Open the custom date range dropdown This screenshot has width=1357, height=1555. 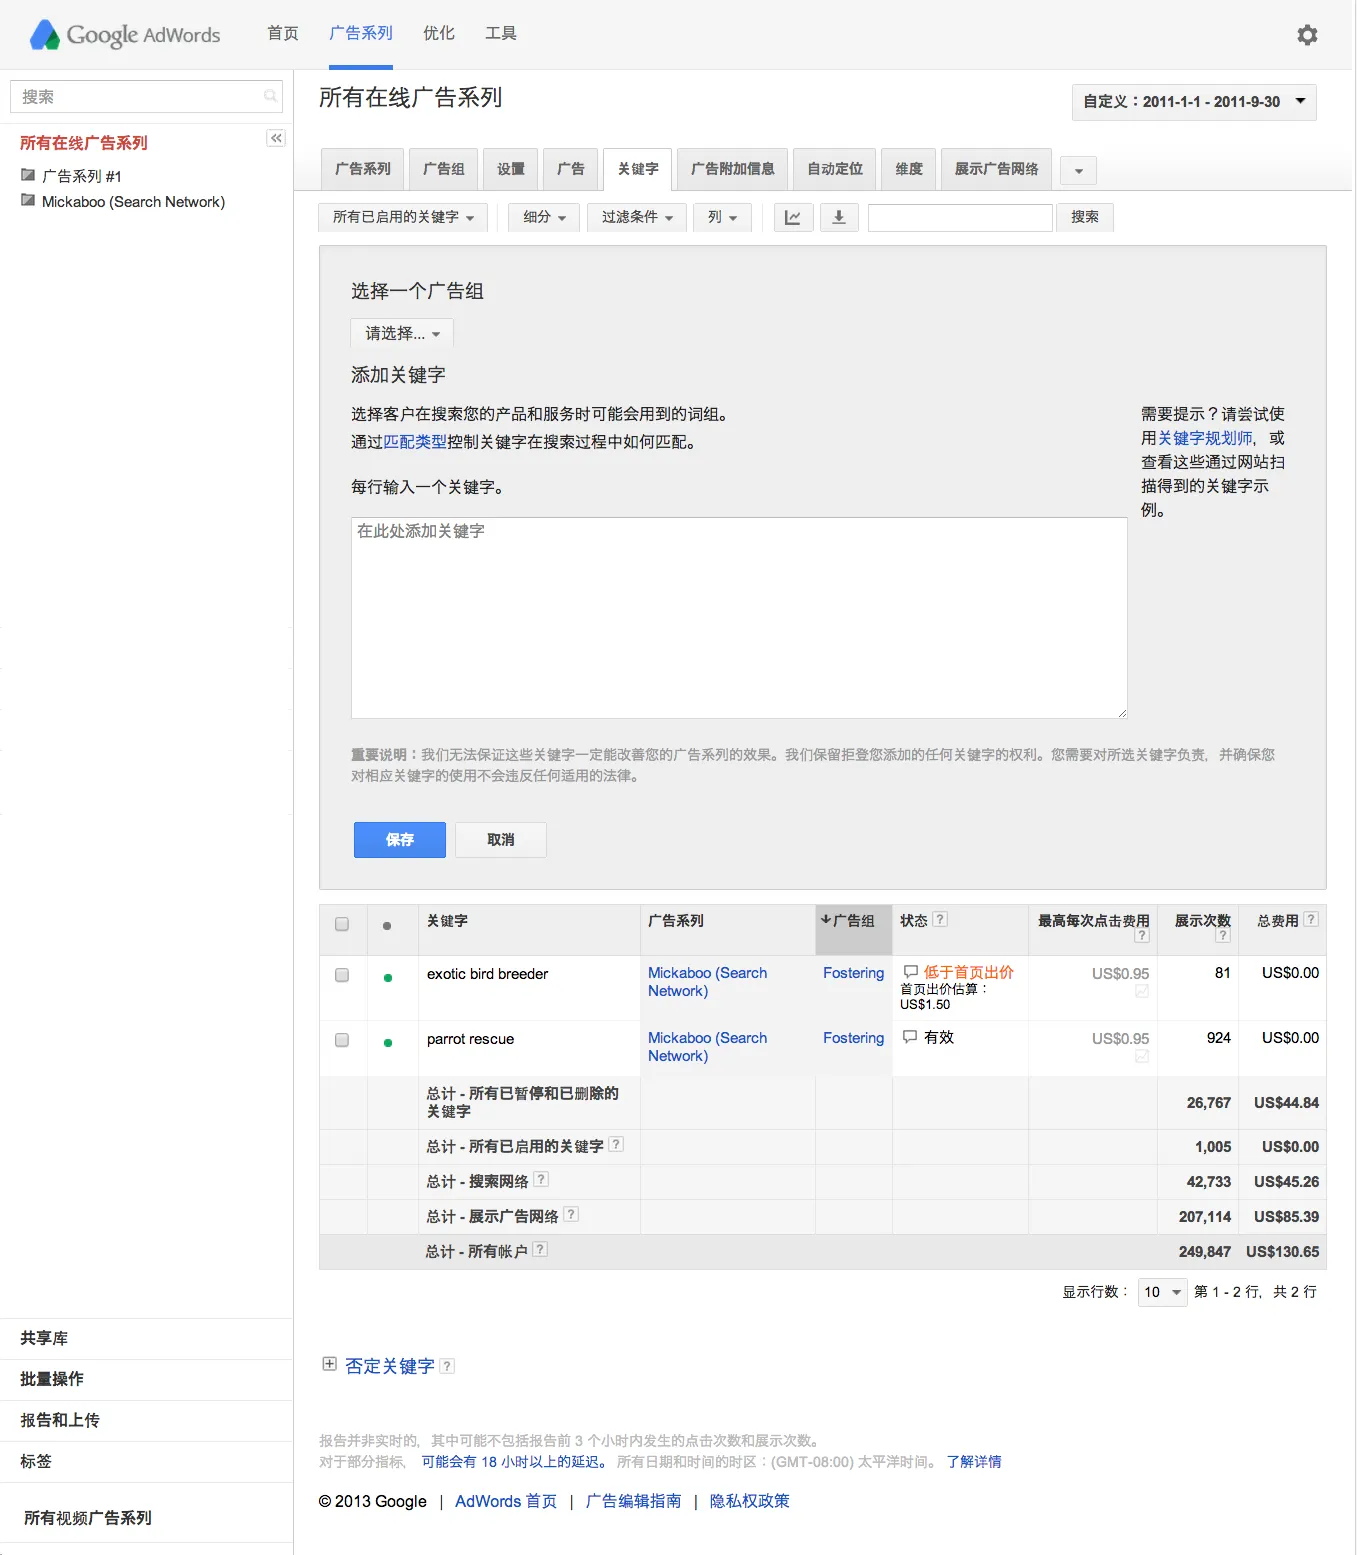(1193, 102)
